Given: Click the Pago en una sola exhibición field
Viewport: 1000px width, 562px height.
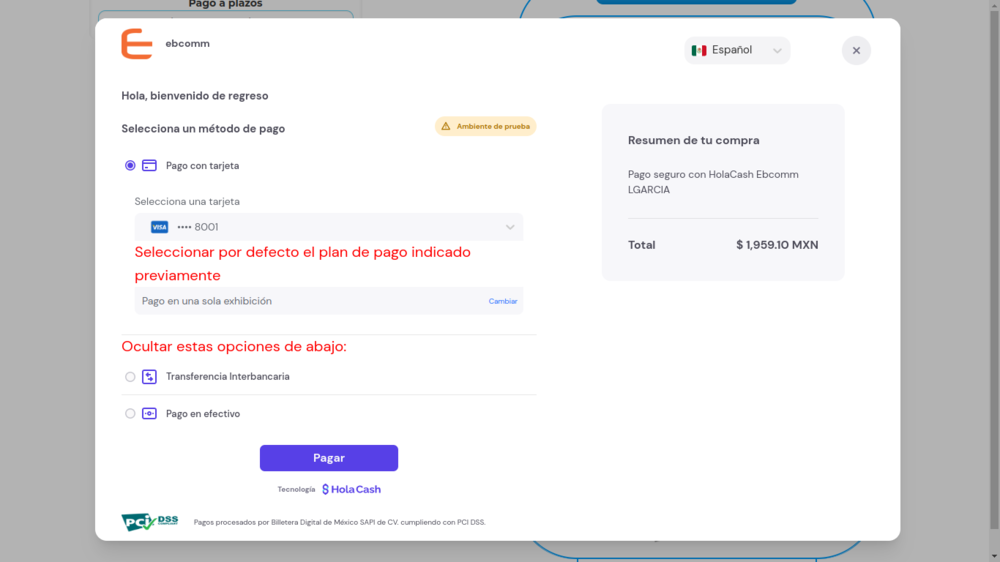Looking at the screenshot, I should click(x=300, y=301).
